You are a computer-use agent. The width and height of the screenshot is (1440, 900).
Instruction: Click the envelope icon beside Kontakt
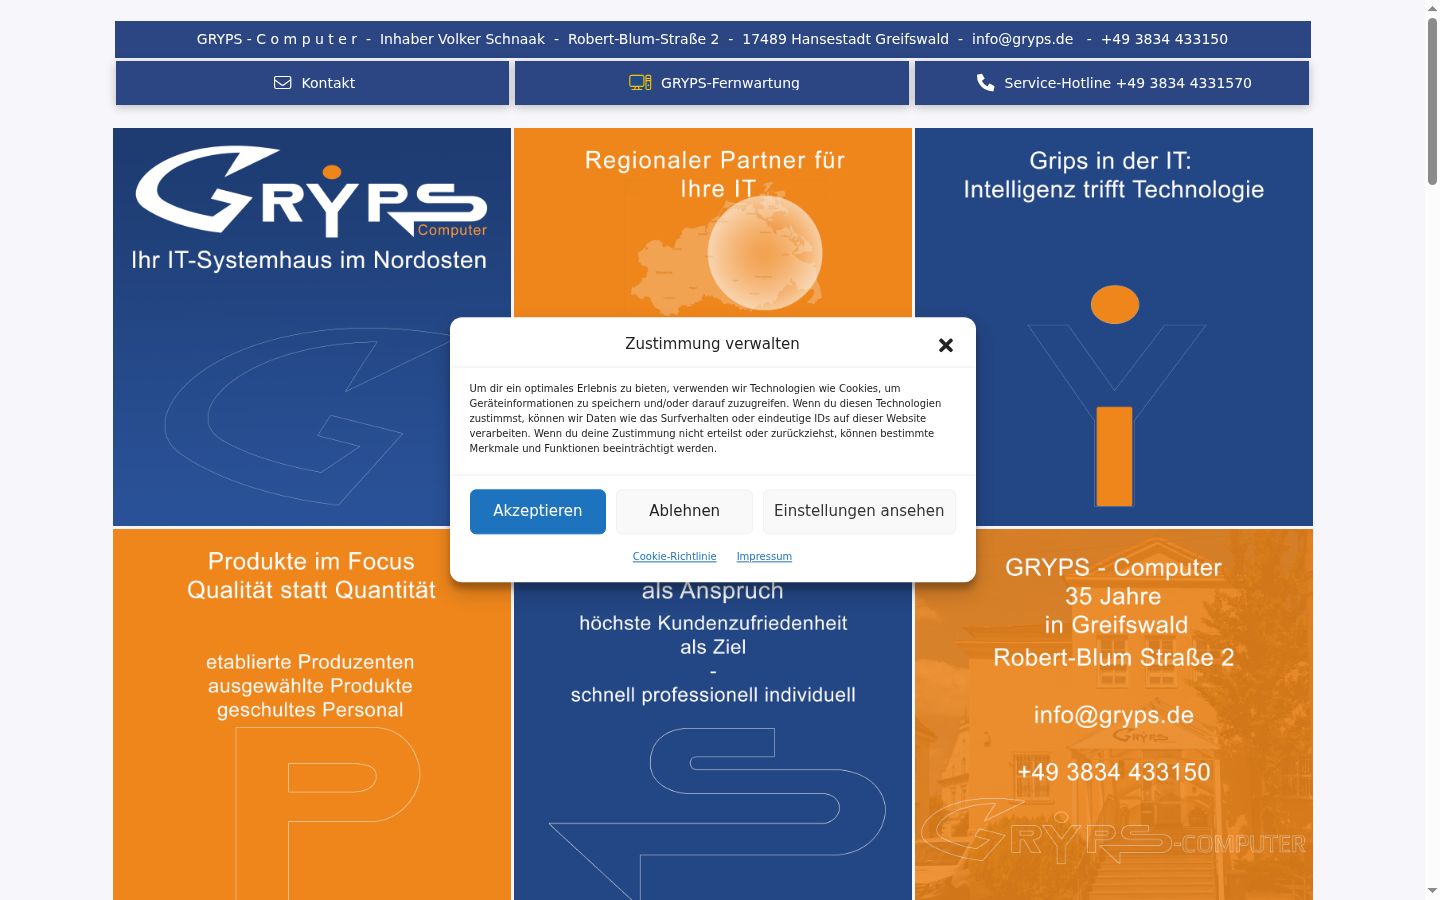coord(283,83)
